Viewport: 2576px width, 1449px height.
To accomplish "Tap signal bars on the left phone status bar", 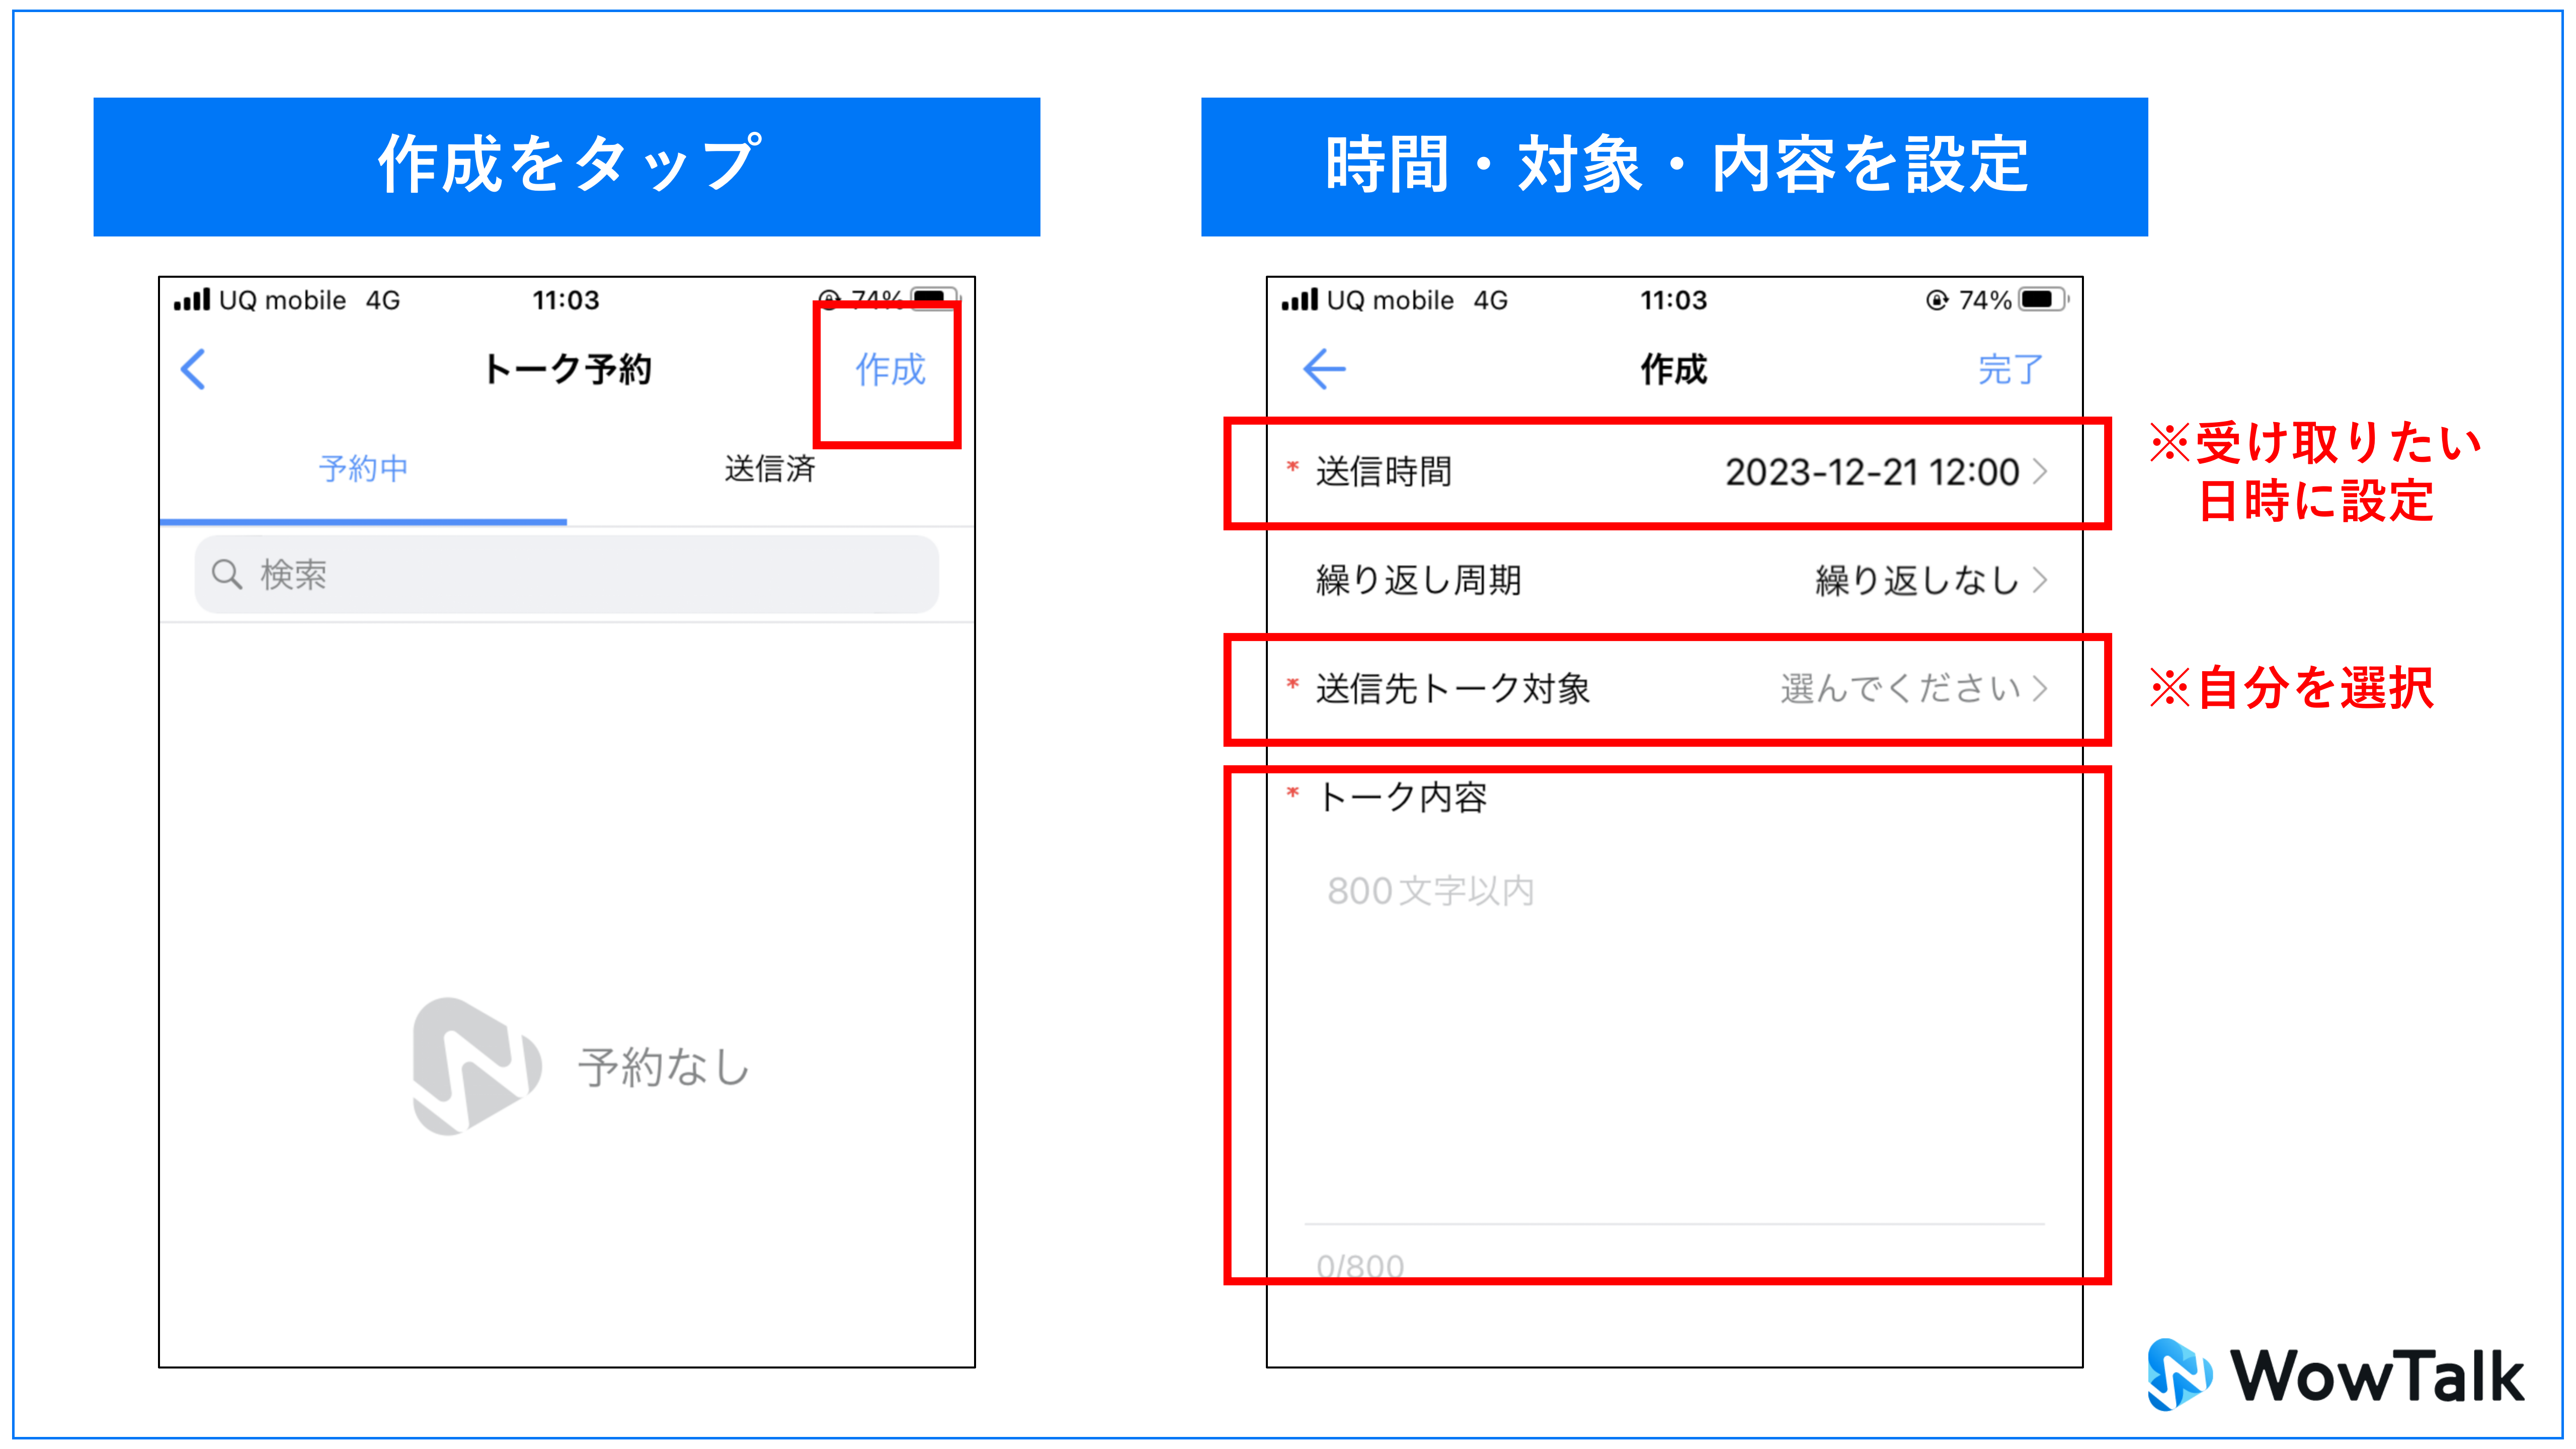I will (192, 299).
